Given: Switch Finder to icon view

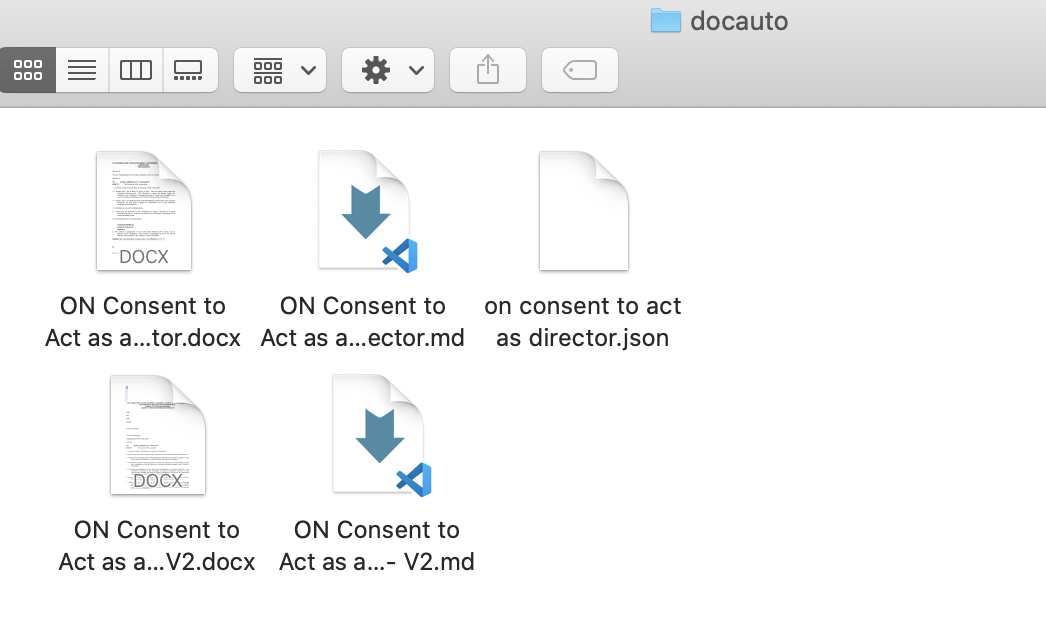Looking at the screenshot, I should 27,70.
